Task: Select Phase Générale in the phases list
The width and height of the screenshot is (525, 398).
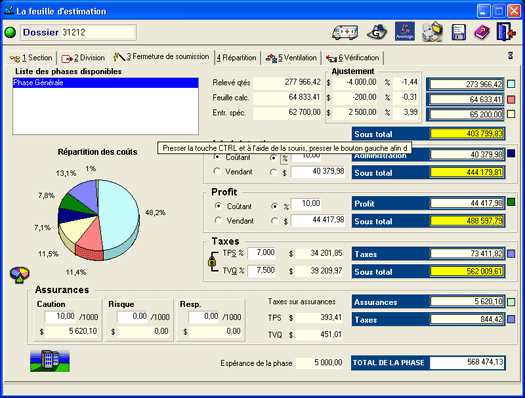Action: tap(105, 83)
